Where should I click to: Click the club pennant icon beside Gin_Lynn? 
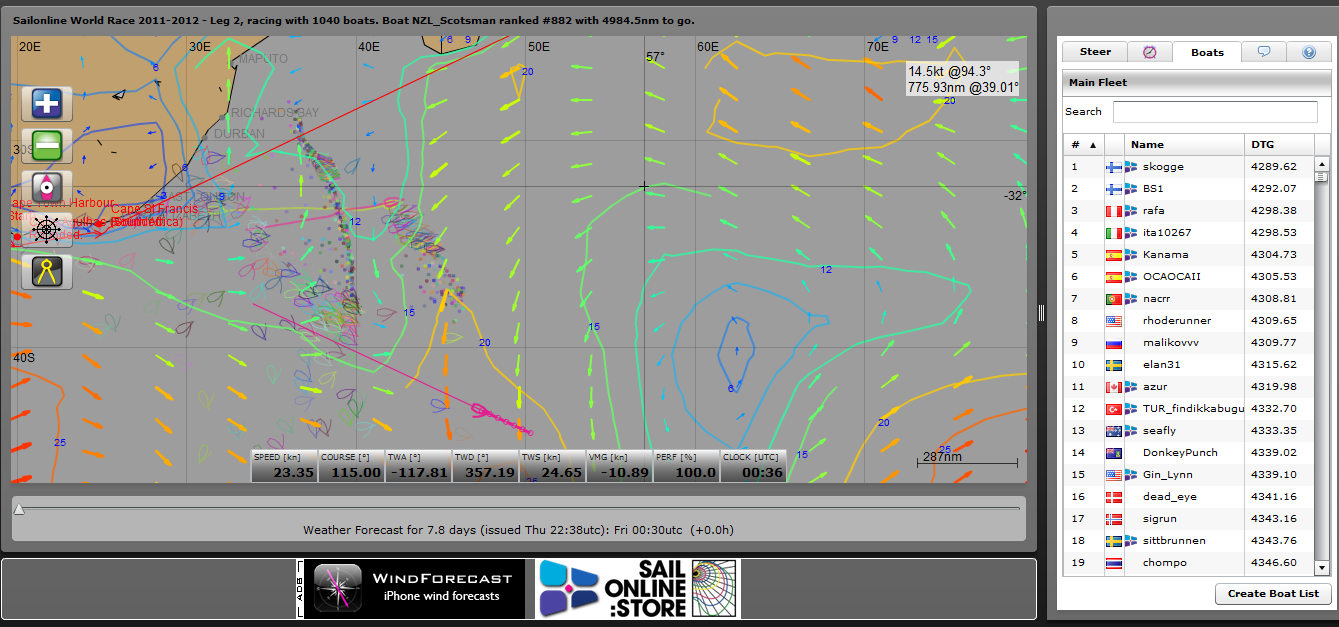pyautogui.click(x=1132, y=475)
